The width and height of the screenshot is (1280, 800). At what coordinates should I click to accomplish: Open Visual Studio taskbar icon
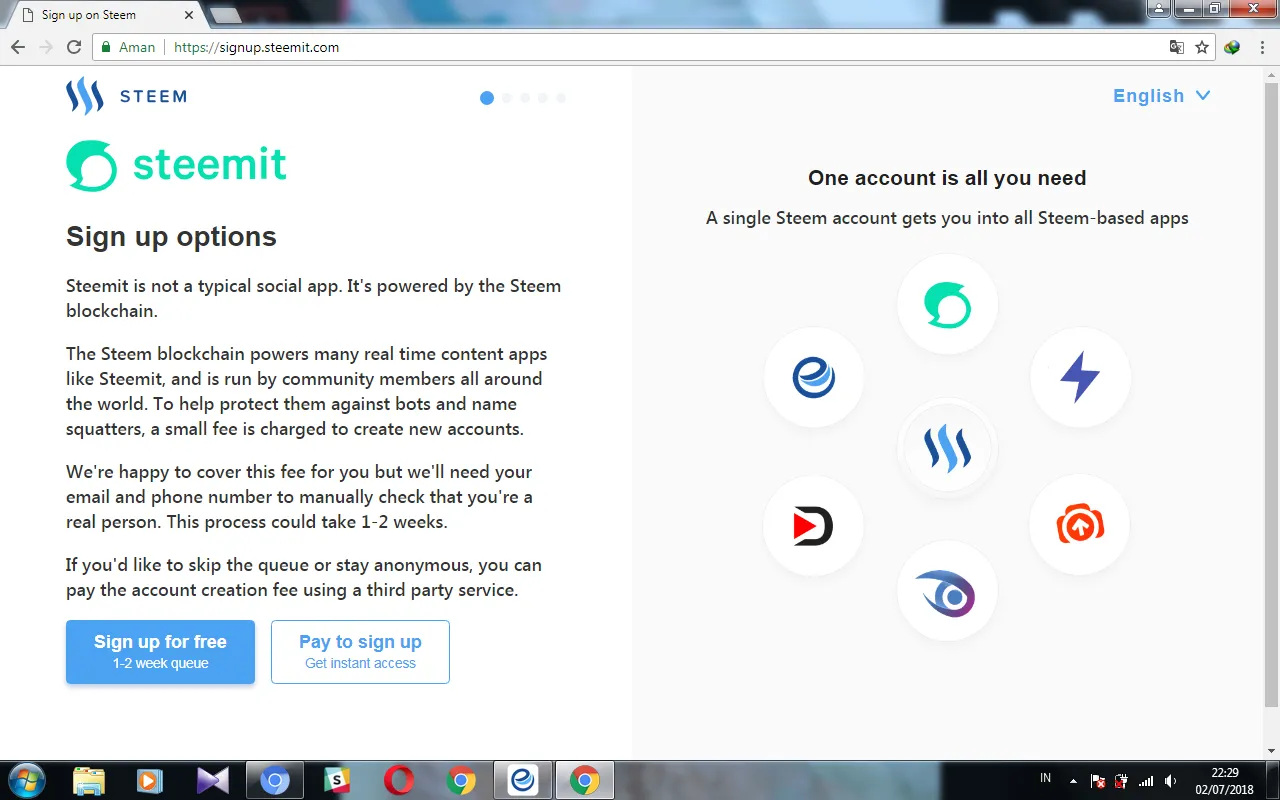[213, 780]
